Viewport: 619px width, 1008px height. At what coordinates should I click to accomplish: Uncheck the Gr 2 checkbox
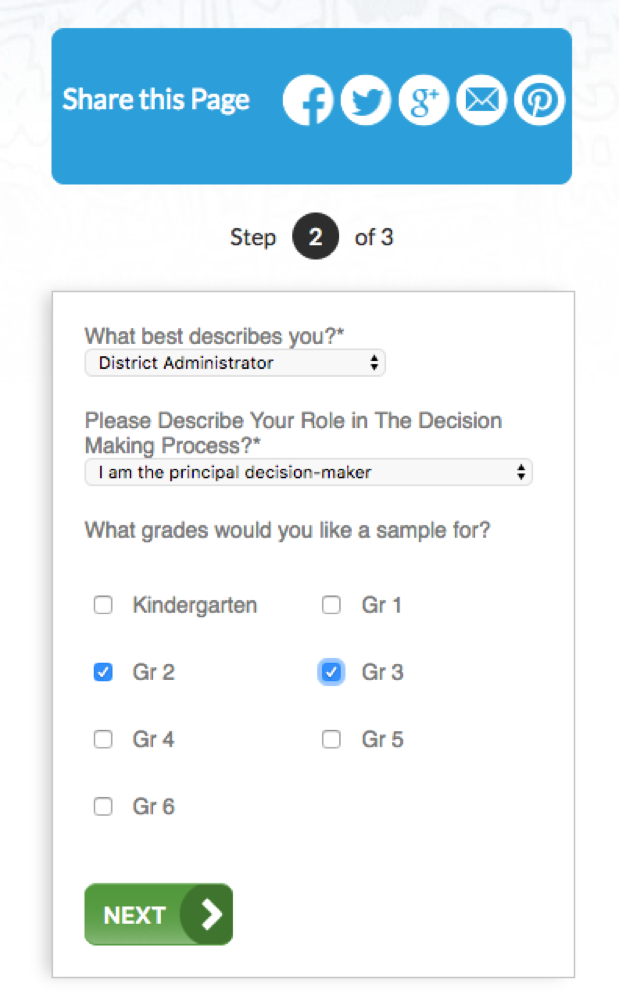(x=103, y=672)
